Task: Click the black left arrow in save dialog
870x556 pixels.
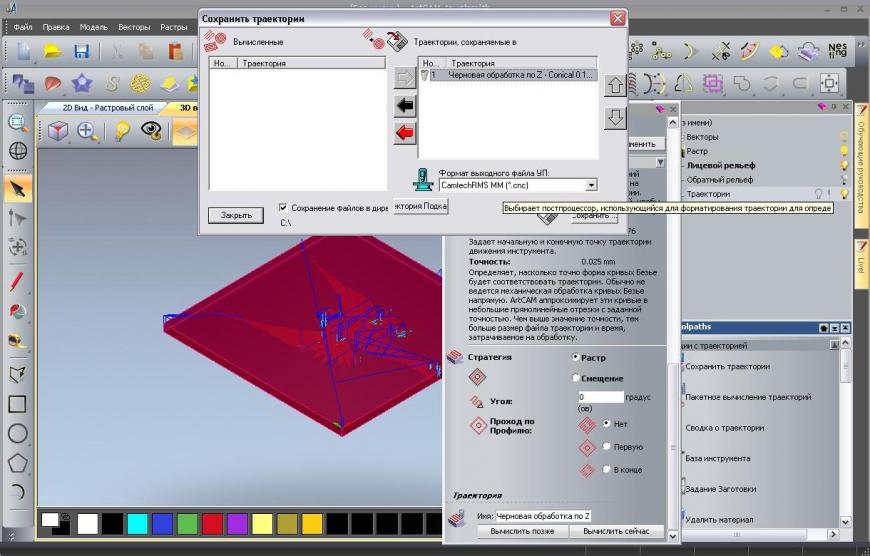Action: point(405,105)
